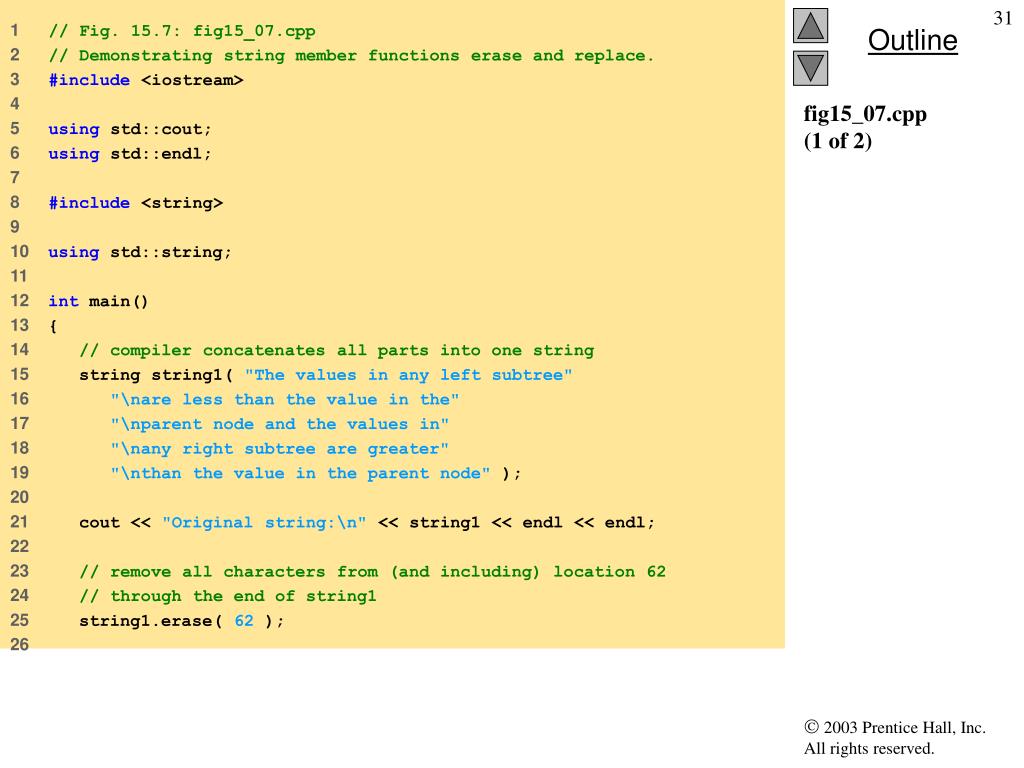Click the down triangle navigation button
The height and width of the screenshot is (768, 1024).
point(810,69)
